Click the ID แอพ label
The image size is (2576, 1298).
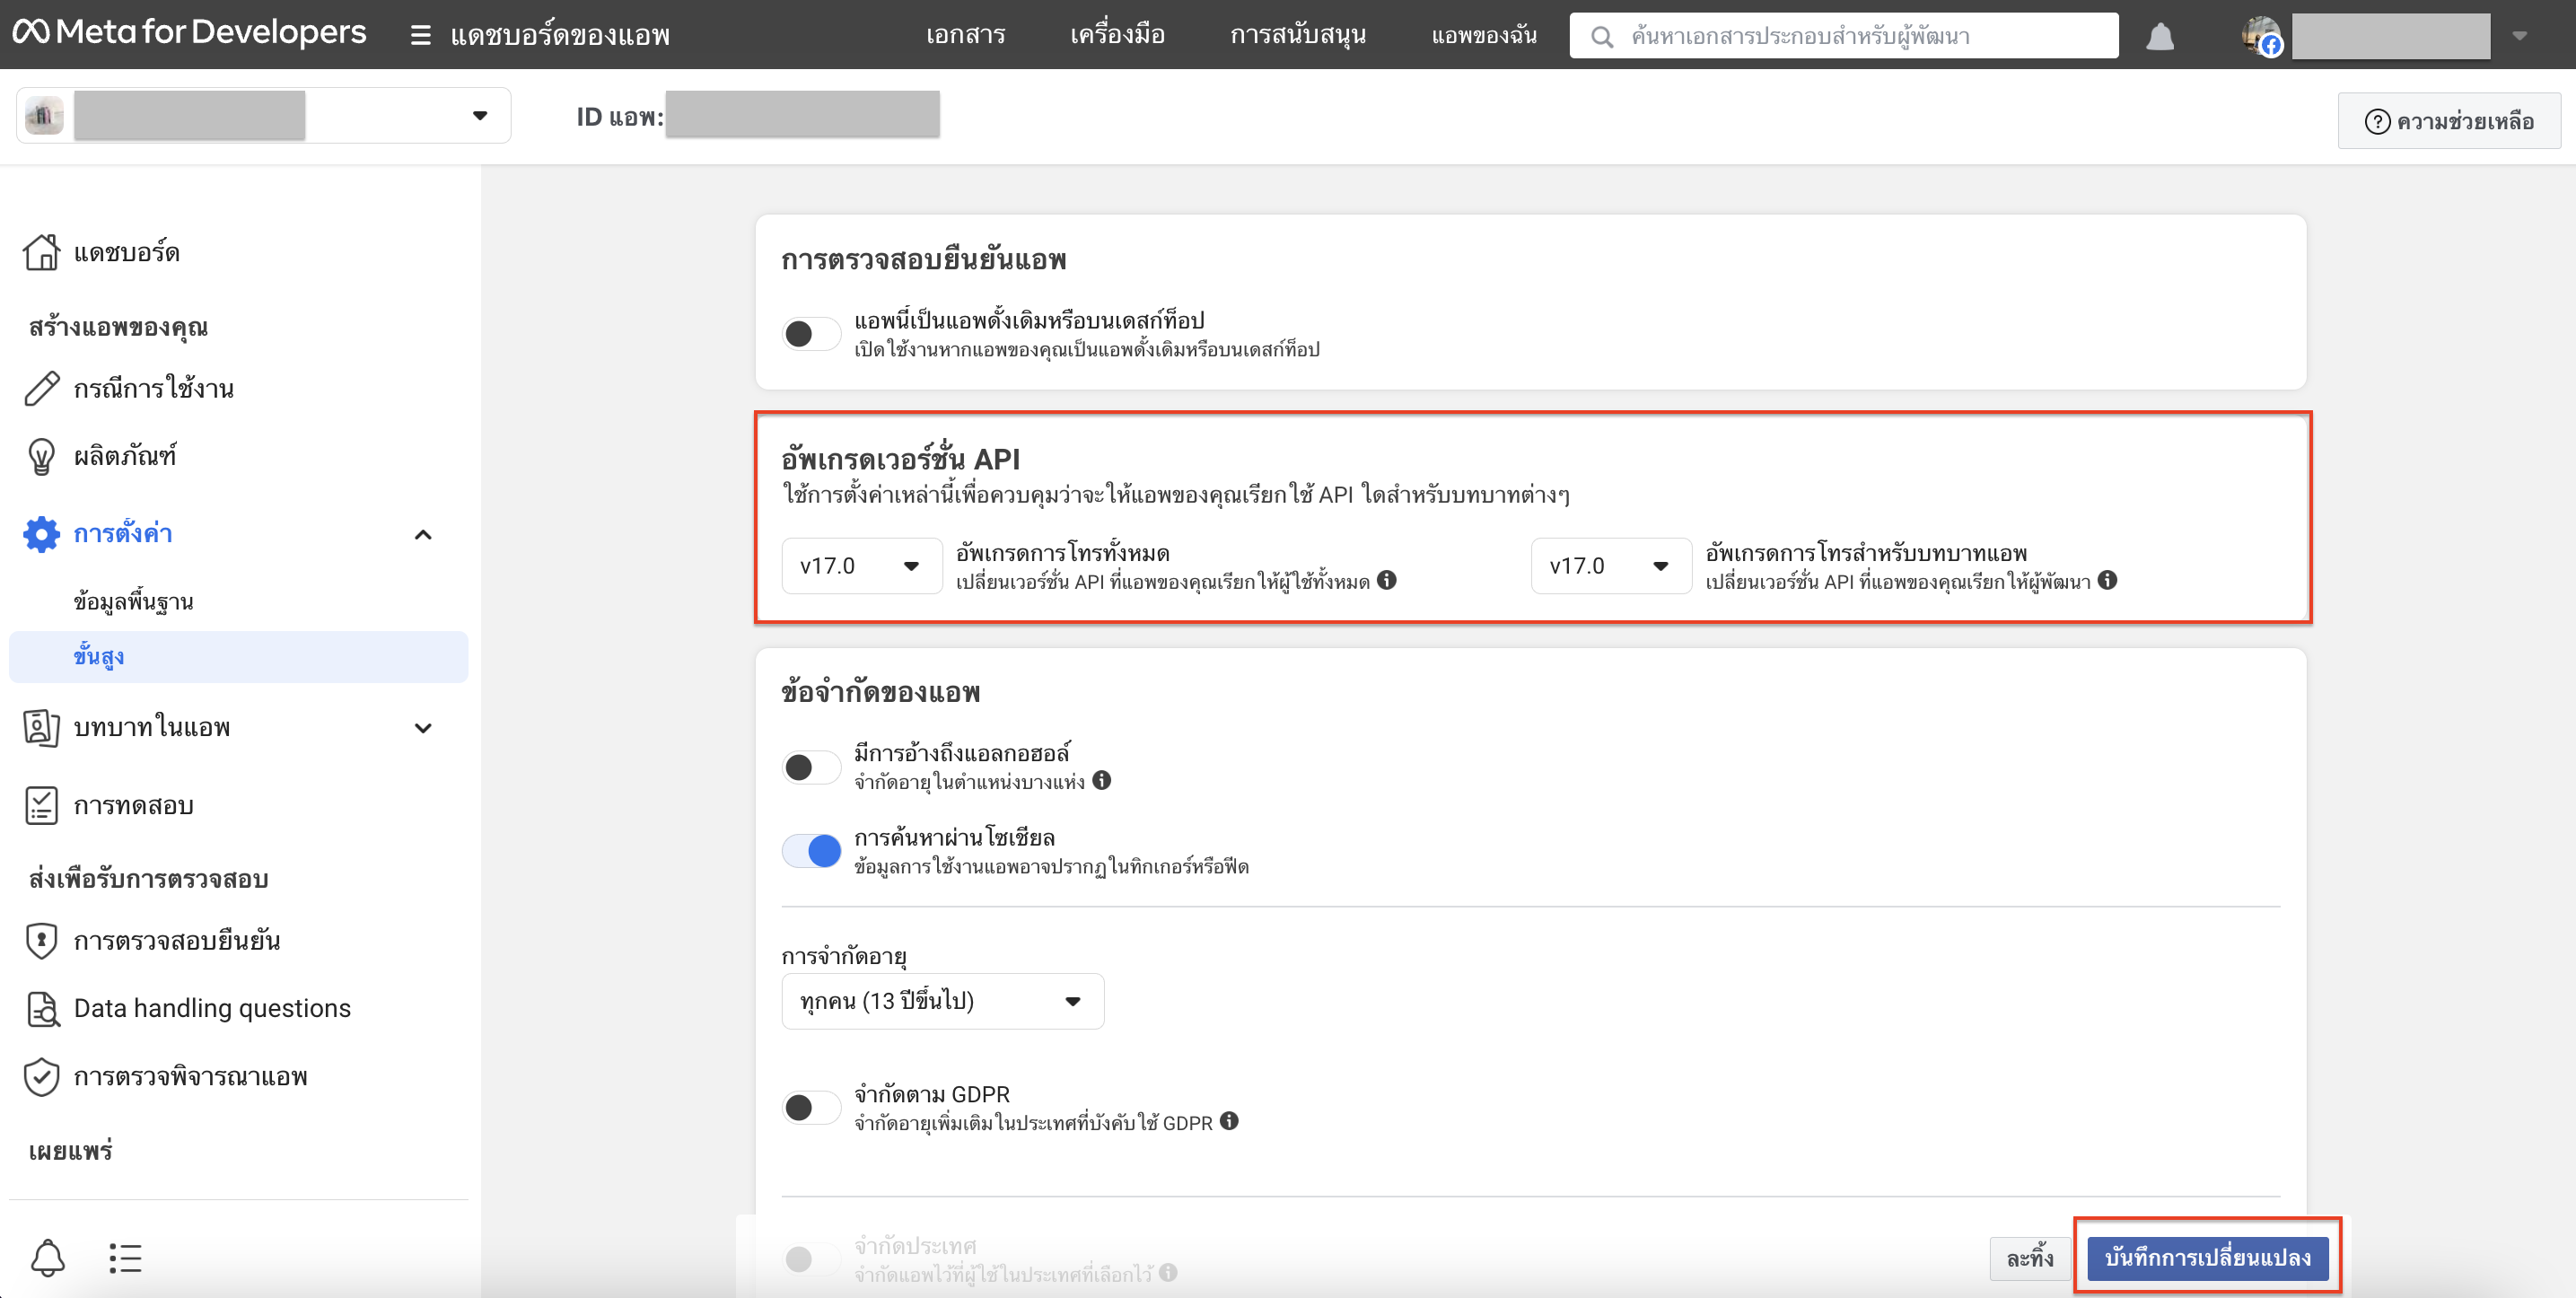click(x=620, y=117)
